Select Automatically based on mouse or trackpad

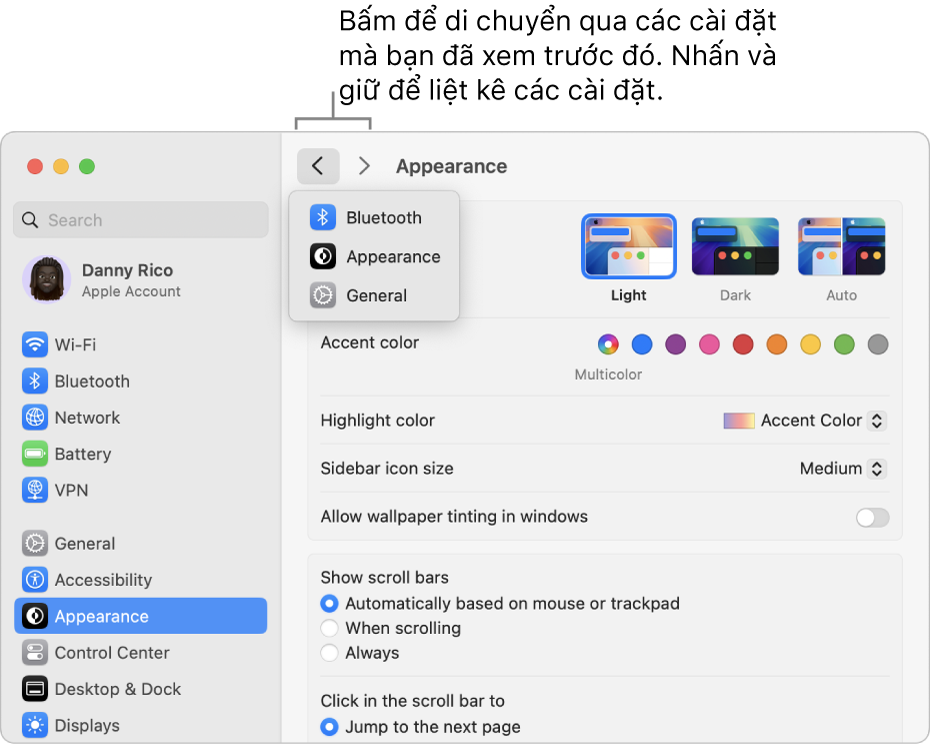coord(330,604)
